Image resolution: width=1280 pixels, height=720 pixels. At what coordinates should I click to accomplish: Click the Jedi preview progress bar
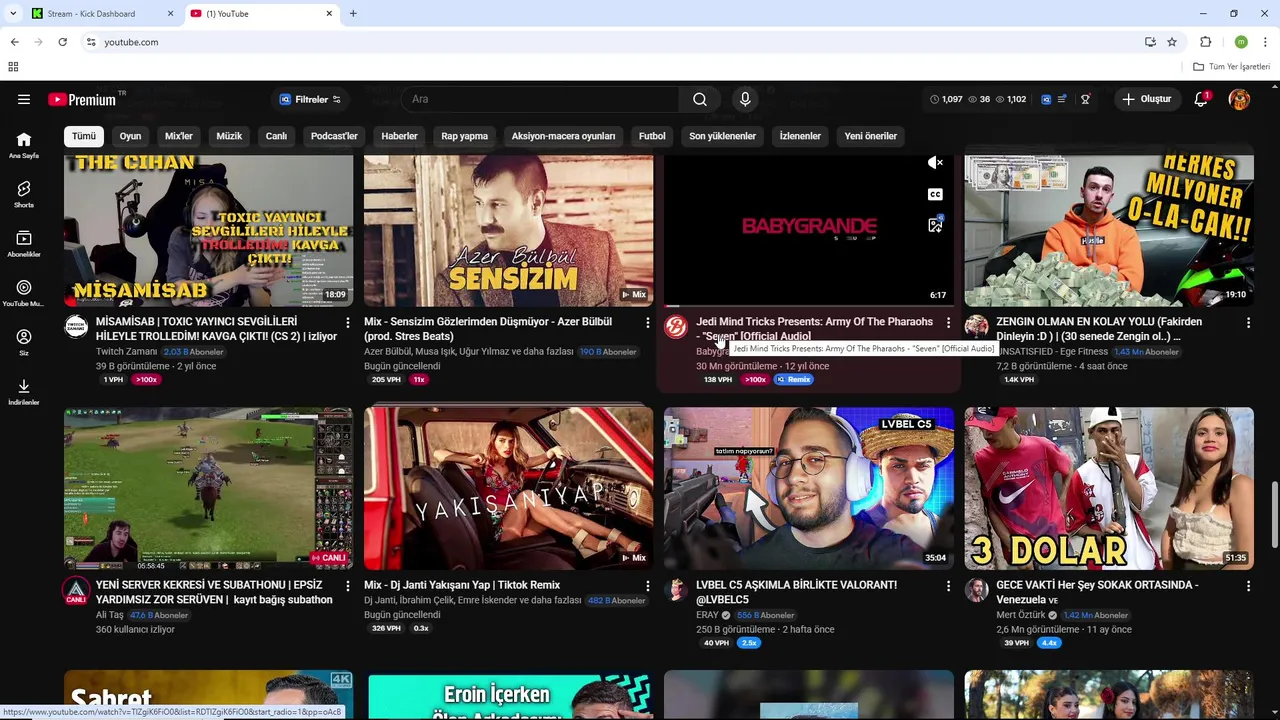click(808, 305)
